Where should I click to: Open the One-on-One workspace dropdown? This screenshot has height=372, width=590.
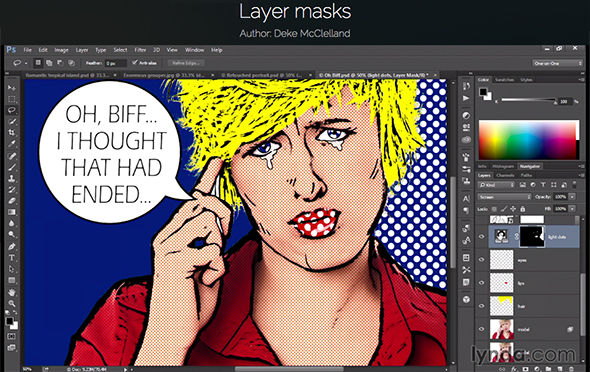point(557,63)
